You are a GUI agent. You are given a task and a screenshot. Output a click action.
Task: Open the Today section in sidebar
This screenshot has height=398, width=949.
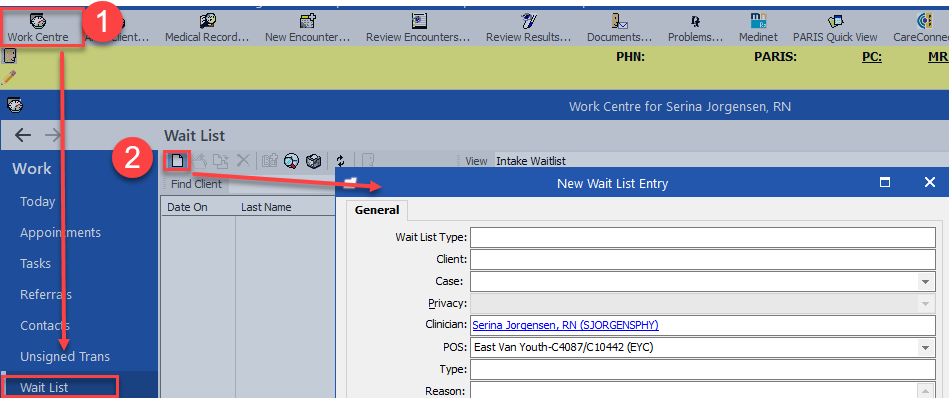(38, 201)
